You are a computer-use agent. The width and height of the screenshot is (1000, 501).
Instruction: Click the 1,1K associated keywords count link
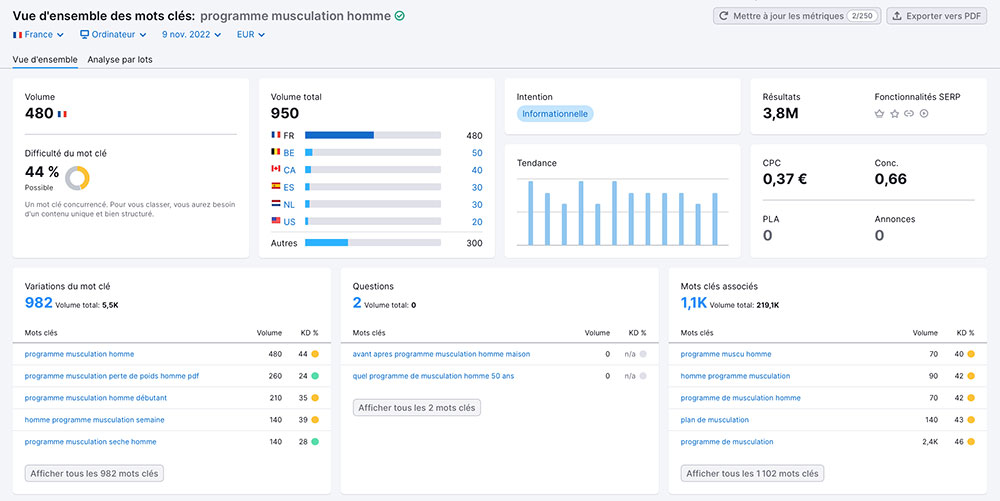[x=694, y=303]
